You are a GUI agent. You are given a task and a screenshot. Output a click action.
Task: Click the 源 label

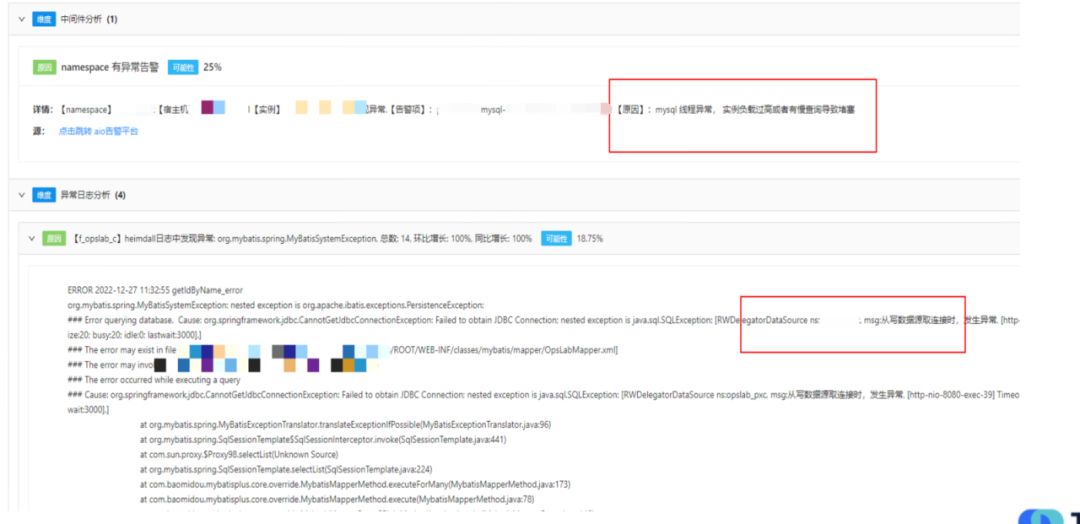(x=38, y=131)
